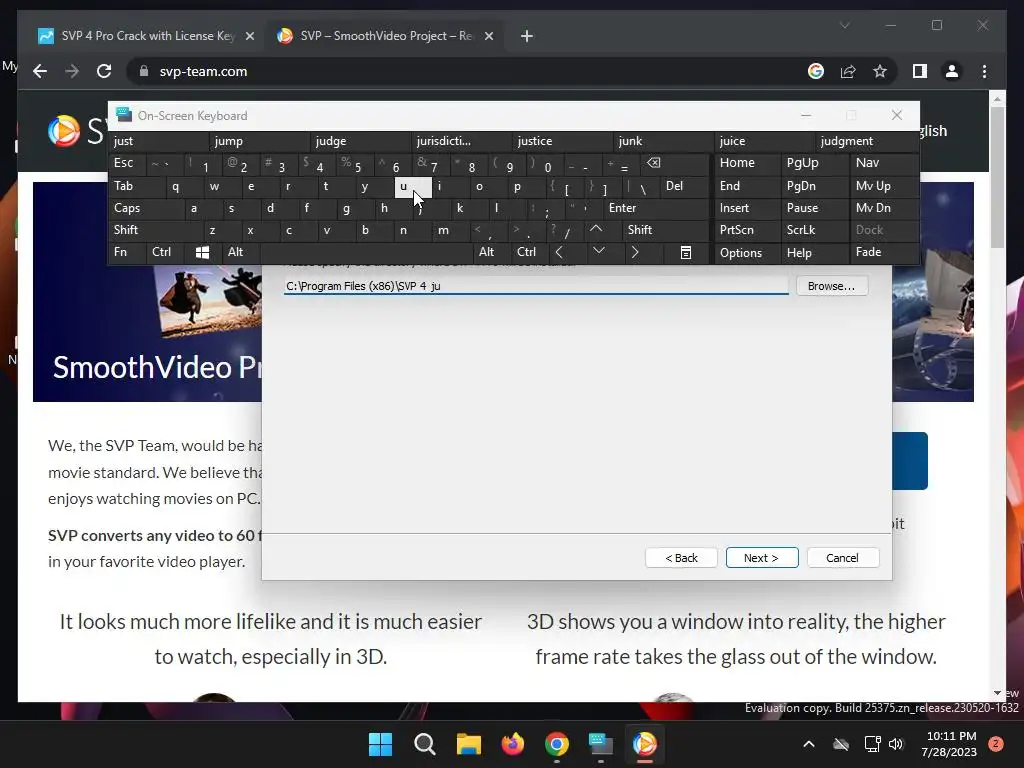Viewport: 1024px width, 768px height.
Task: Open the share page icon in address bar
Action: click(848, 71)
